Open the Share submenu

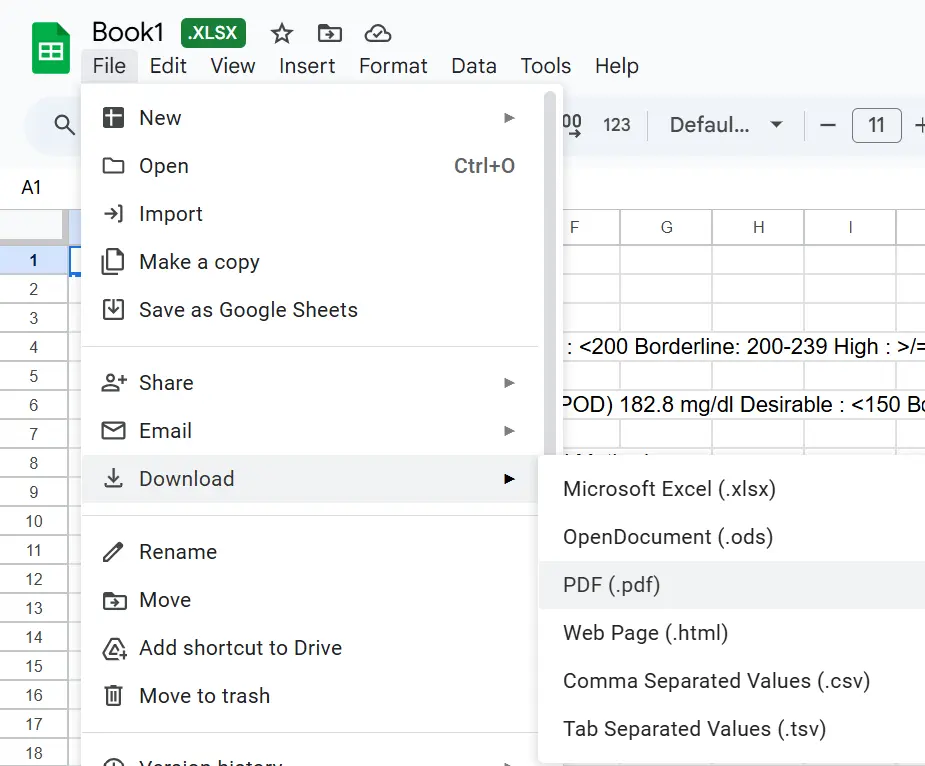[x=166, y=382]
